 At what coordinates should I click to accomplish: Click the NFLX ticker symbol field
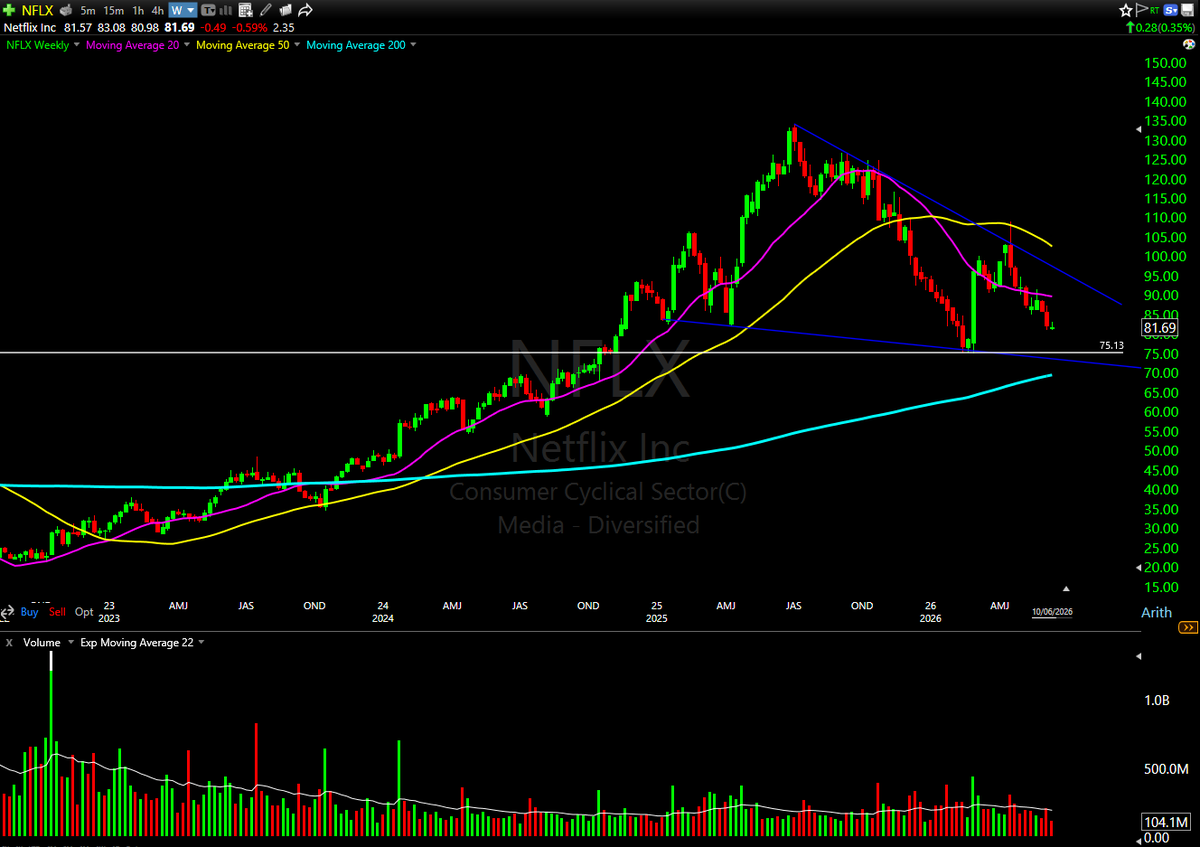pyautogui.click(x=37, y=10)
